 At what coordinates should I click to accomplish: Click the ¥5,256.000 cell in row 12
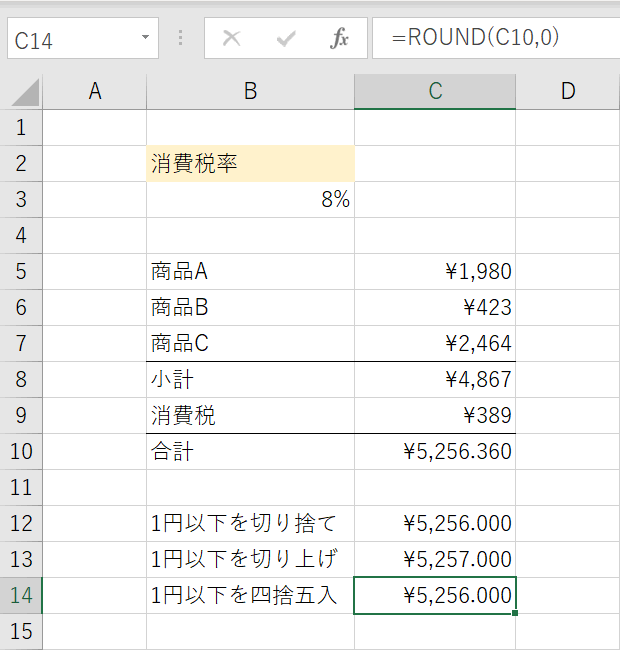(x=435, y=524)
